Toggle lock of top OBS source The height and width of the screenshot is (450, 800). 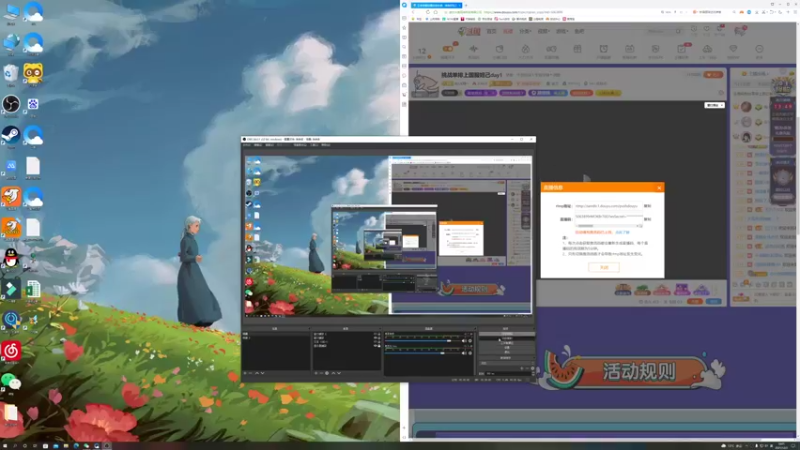(x=379, y=334)
